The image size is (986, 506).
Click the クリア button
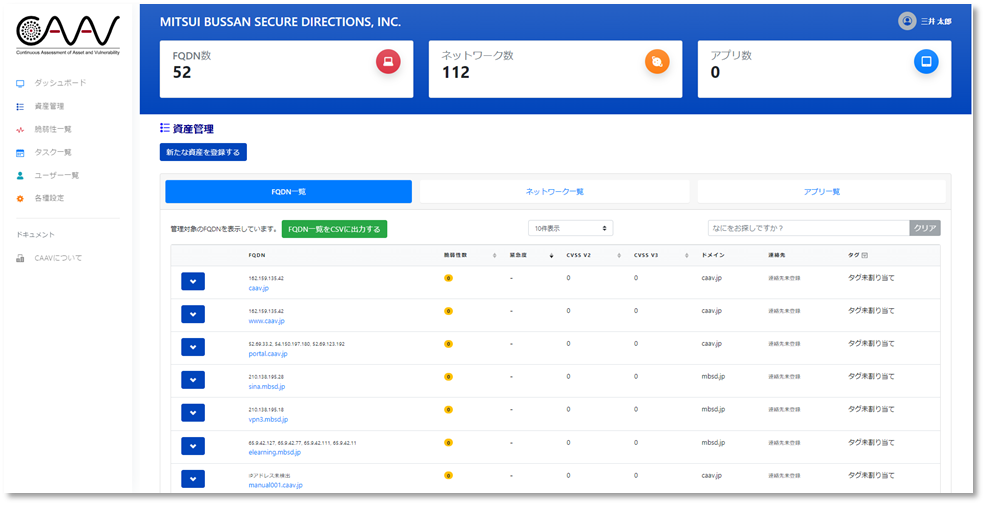pyautogui.click(x=925, y=228)
